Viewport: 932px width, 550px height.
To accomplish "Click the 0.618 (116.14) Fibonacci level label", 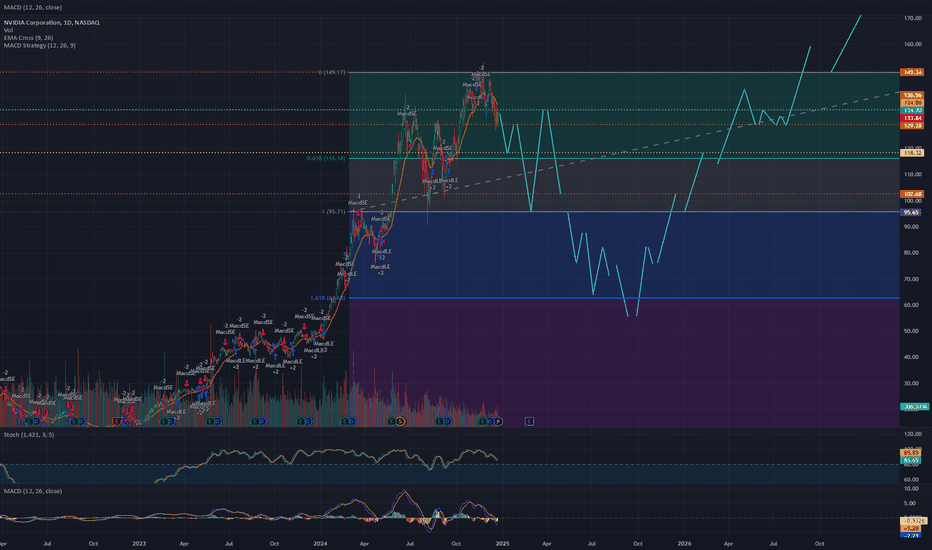I will click(x=326, y=159).
